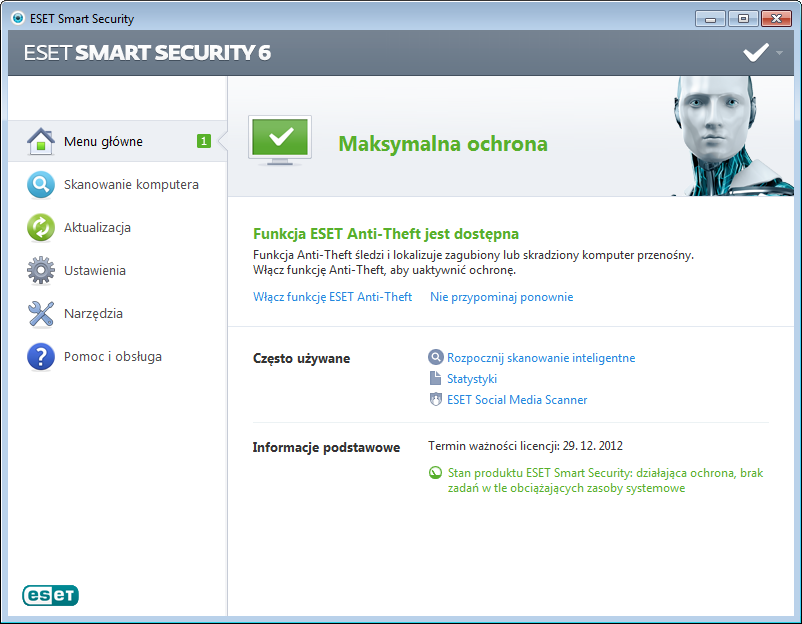Click the Stan produktu ESET Smart Security status
Viewport: 802px width, 624px height.
[x=605, y=480]
